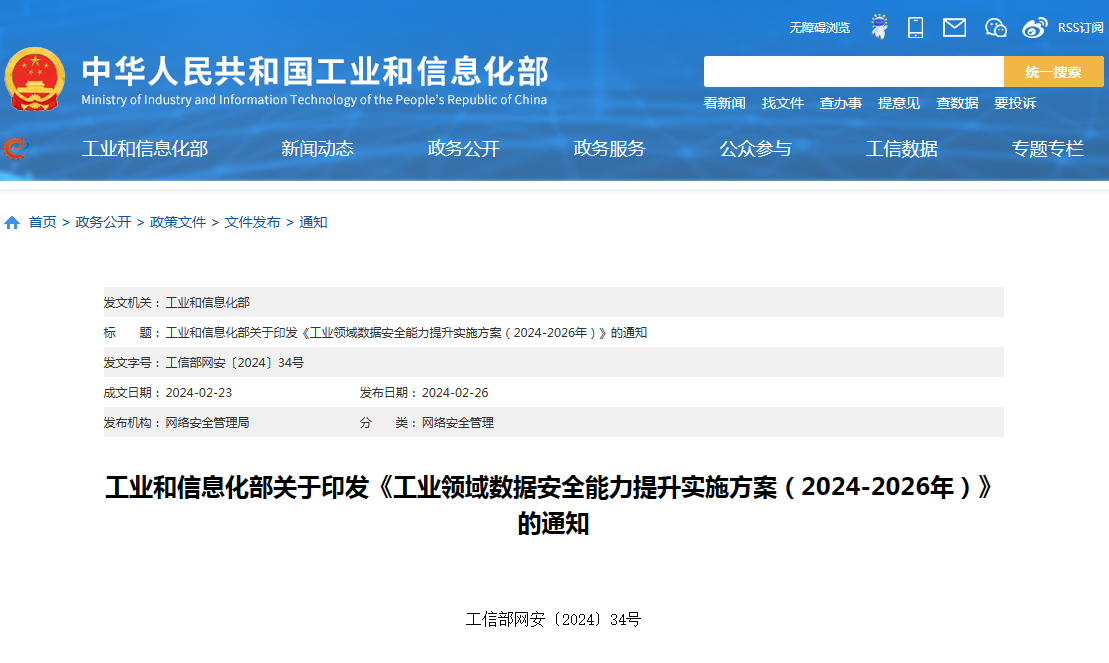
Task: Open the mobile version phone icon
Action: pyautogui.click(x=915, y=28)
